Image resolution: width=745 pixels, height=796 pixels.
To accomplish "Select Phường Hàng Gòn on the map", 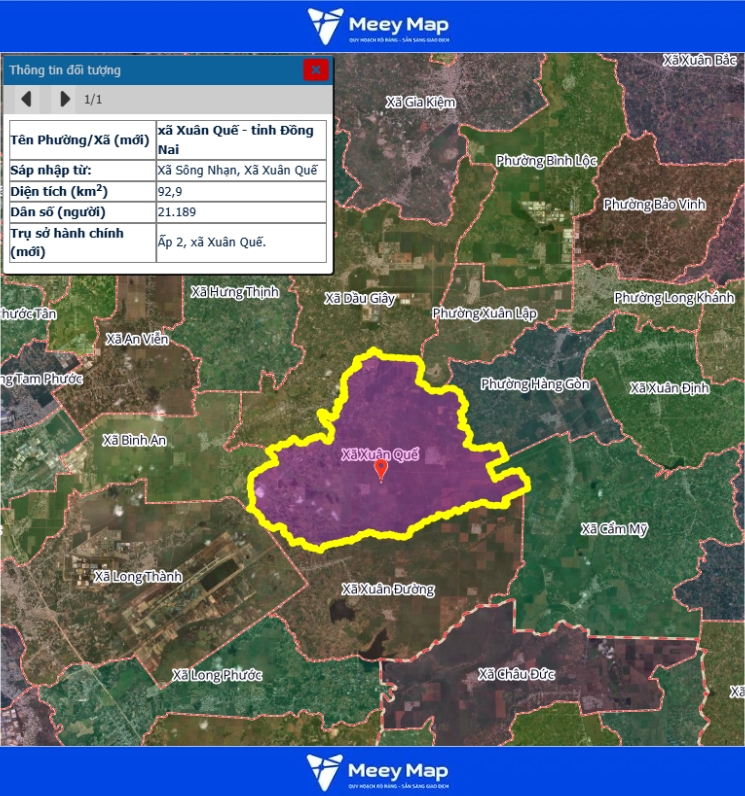I will pyautogui.click(x=535, y=384).
